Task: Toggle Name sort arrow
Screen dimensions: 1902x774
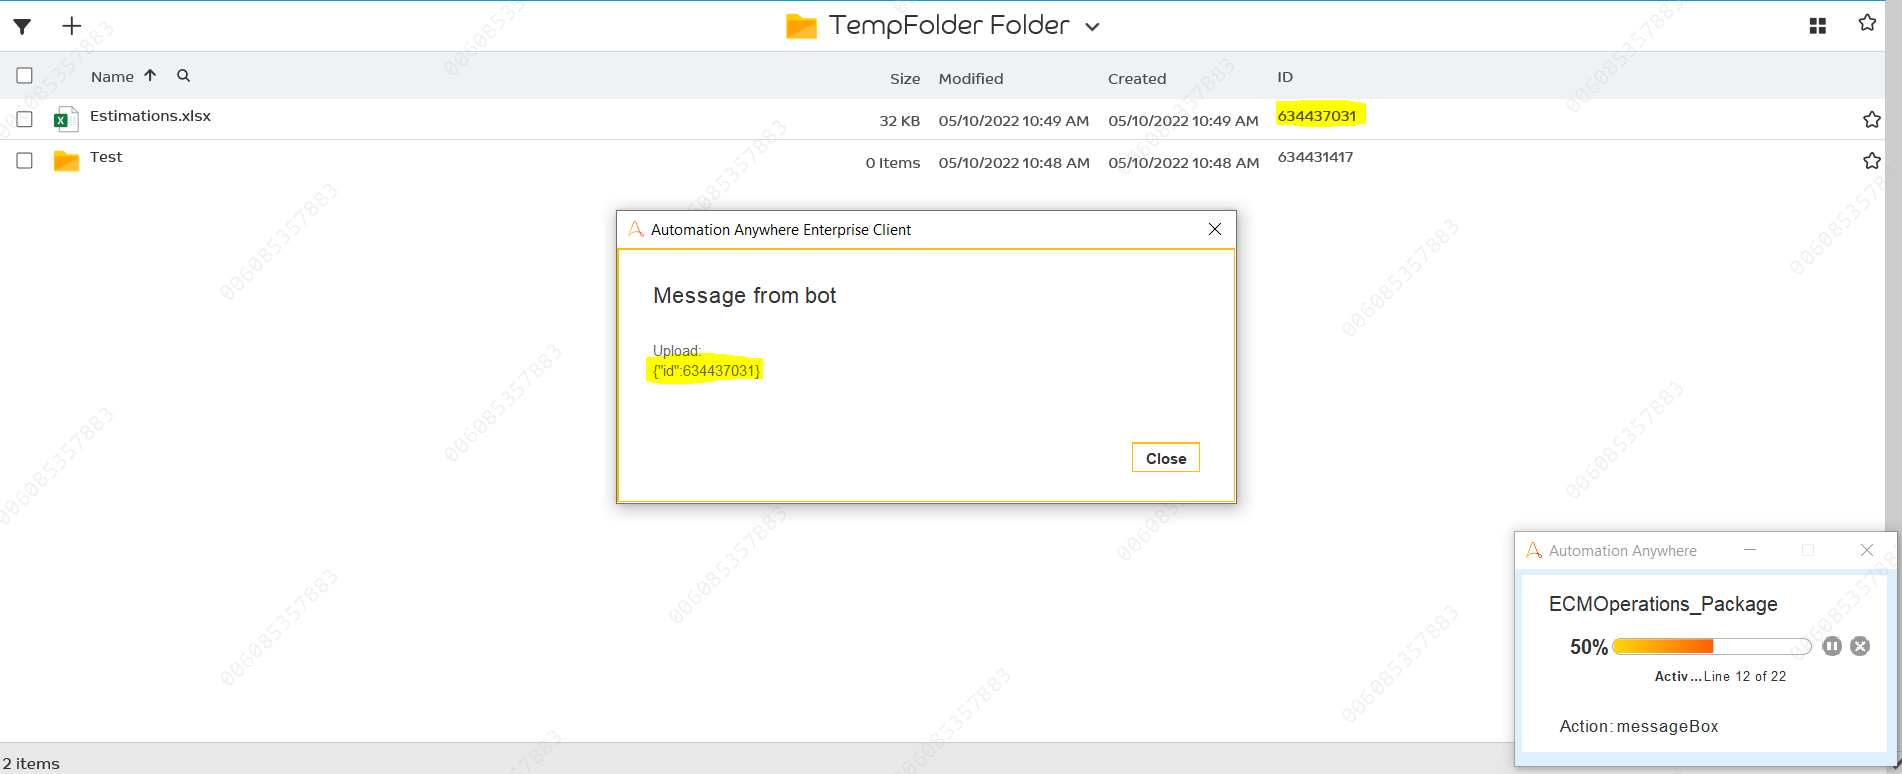Action: [x=150, y=75]
